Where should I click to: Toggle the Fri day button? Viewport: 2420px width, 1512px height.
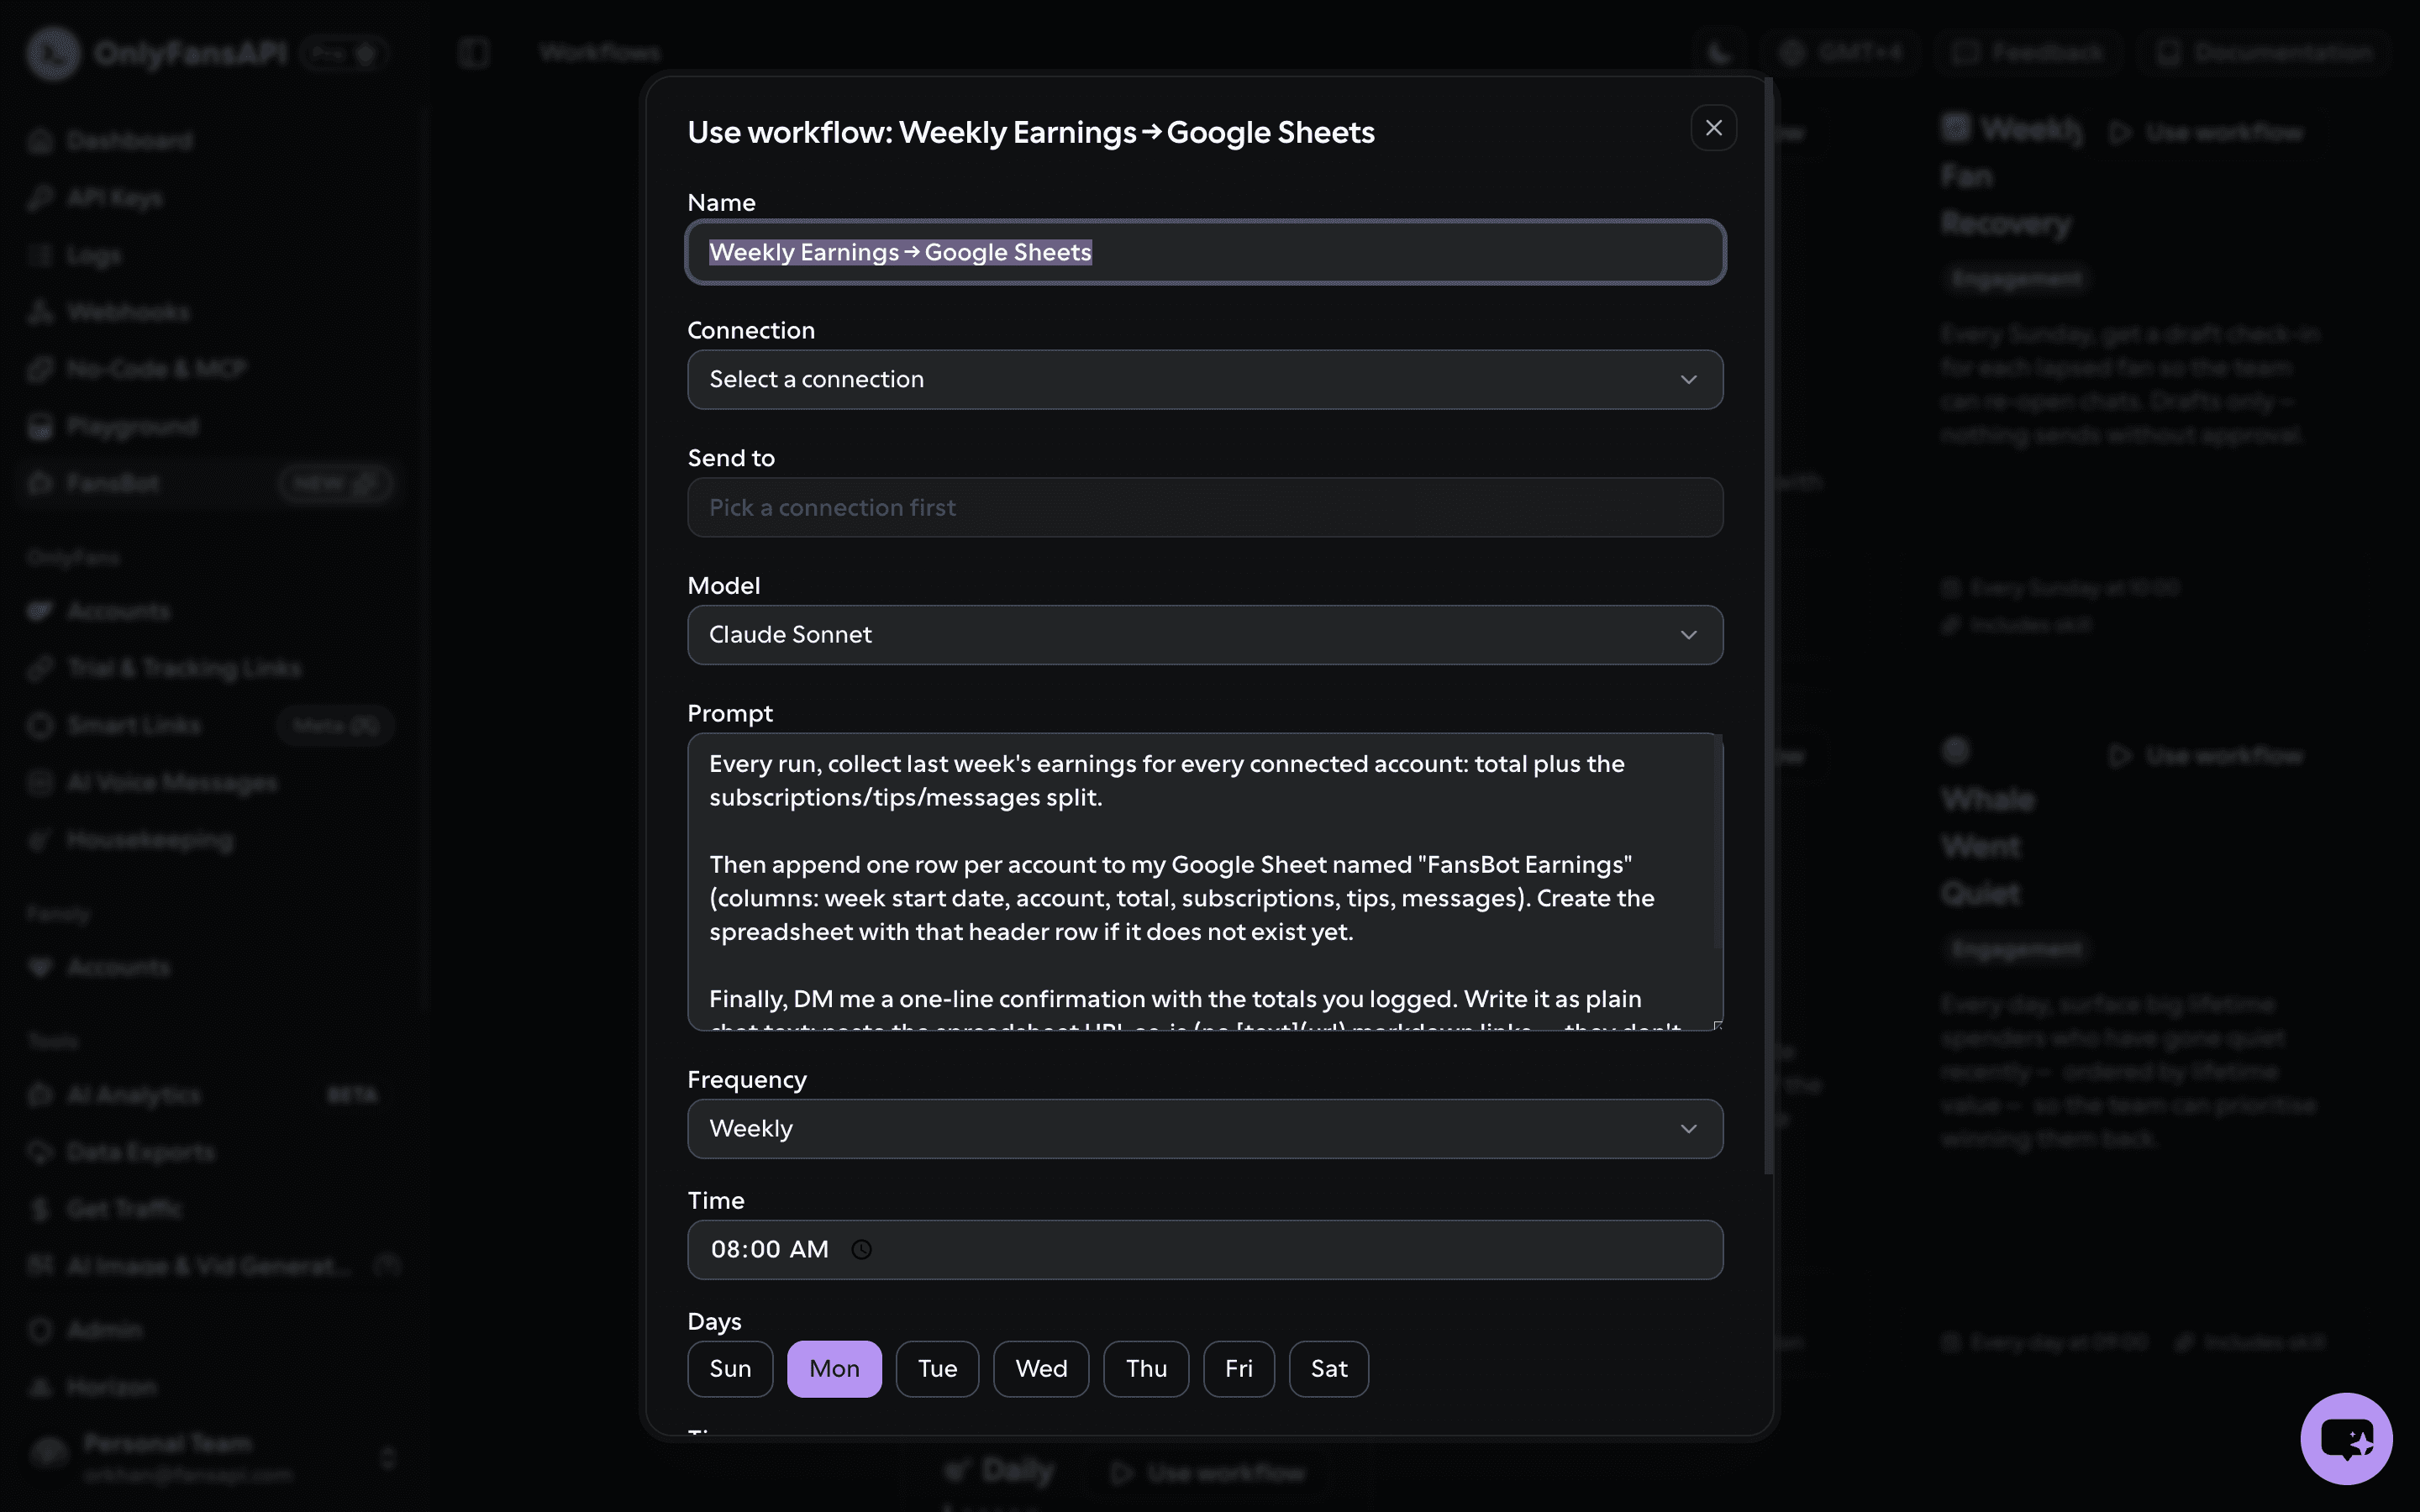(1239, 1369)
